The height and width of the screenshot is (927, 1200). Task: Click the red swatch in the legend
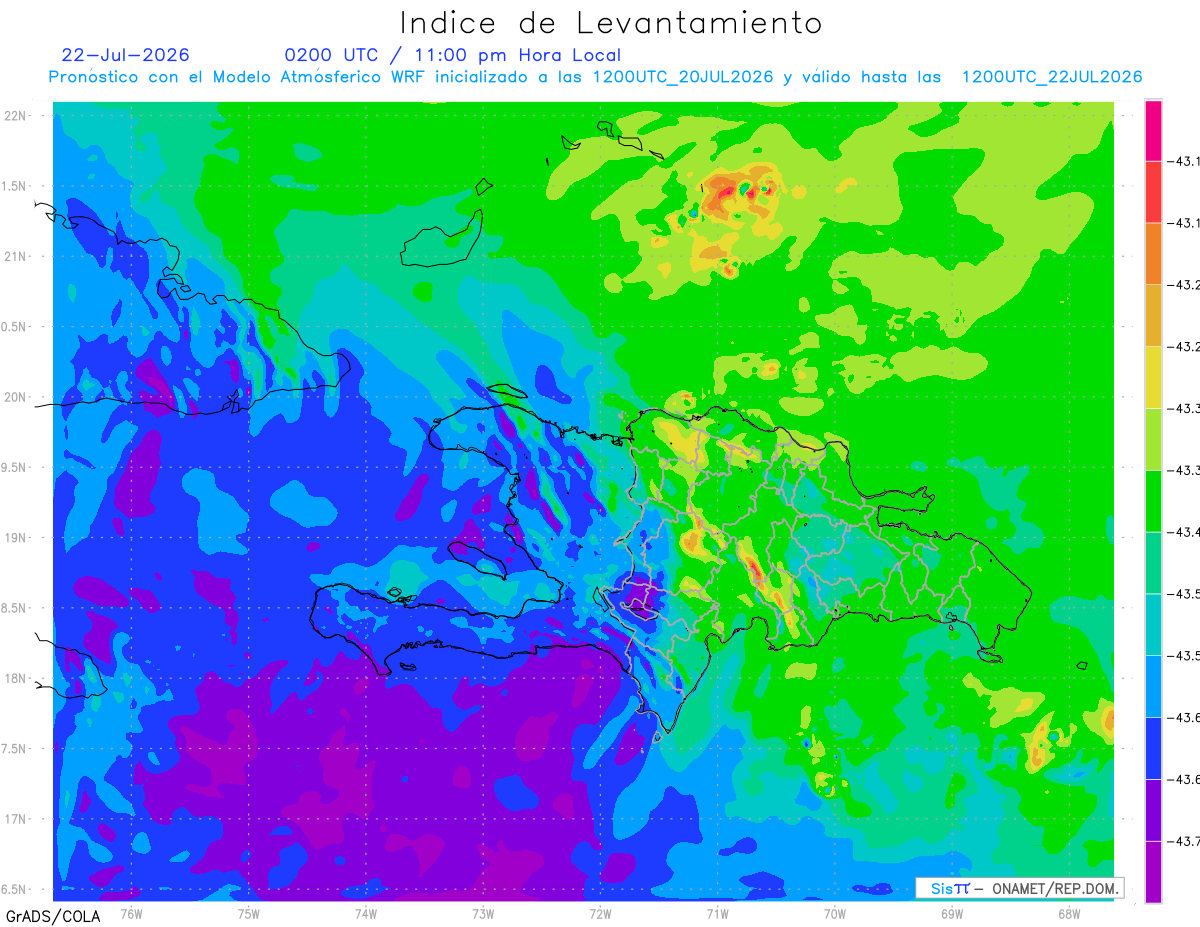[x=1153, y=191]
